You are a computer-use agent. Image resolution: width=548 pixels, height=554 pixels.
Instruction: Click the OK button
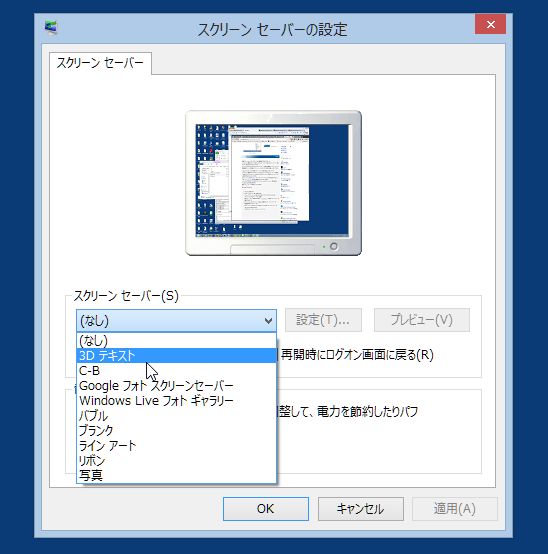point(266,509)
